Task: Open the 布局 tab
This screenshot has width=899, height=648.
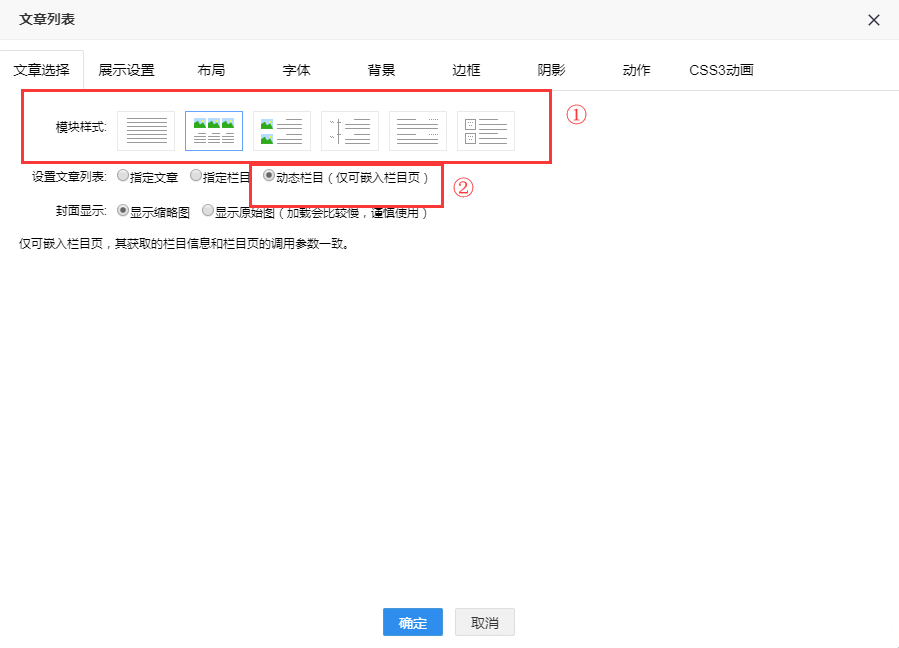Action: pos(211,70)
